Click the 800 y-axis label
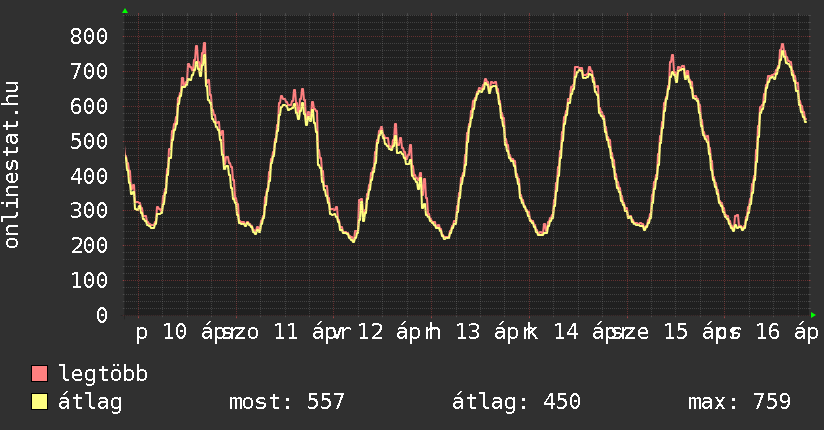The image size is (824, 430). pos(89,36)
